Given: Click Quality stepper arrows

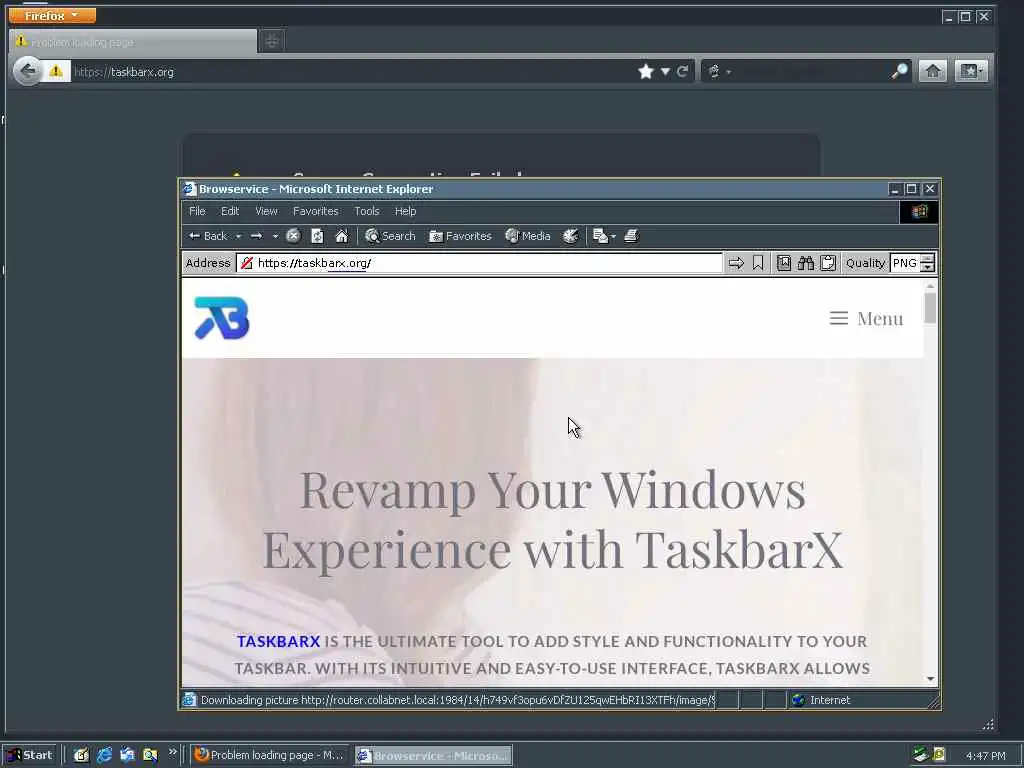Looking at the screenshot, I should point(927,263).
